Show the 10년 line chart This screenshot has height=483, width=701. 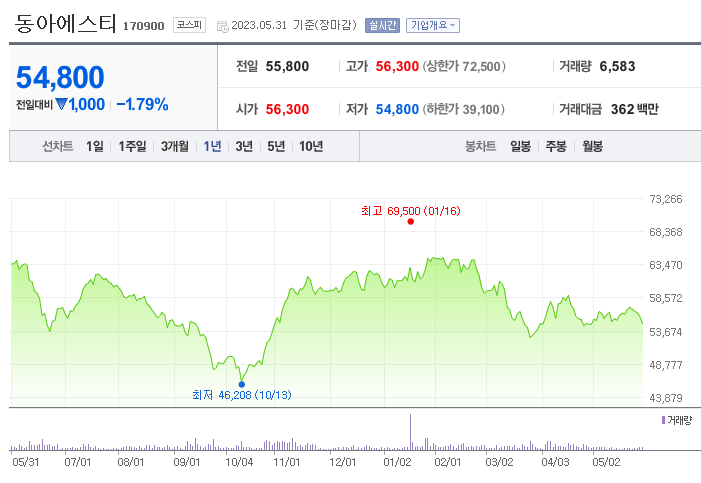311,146
